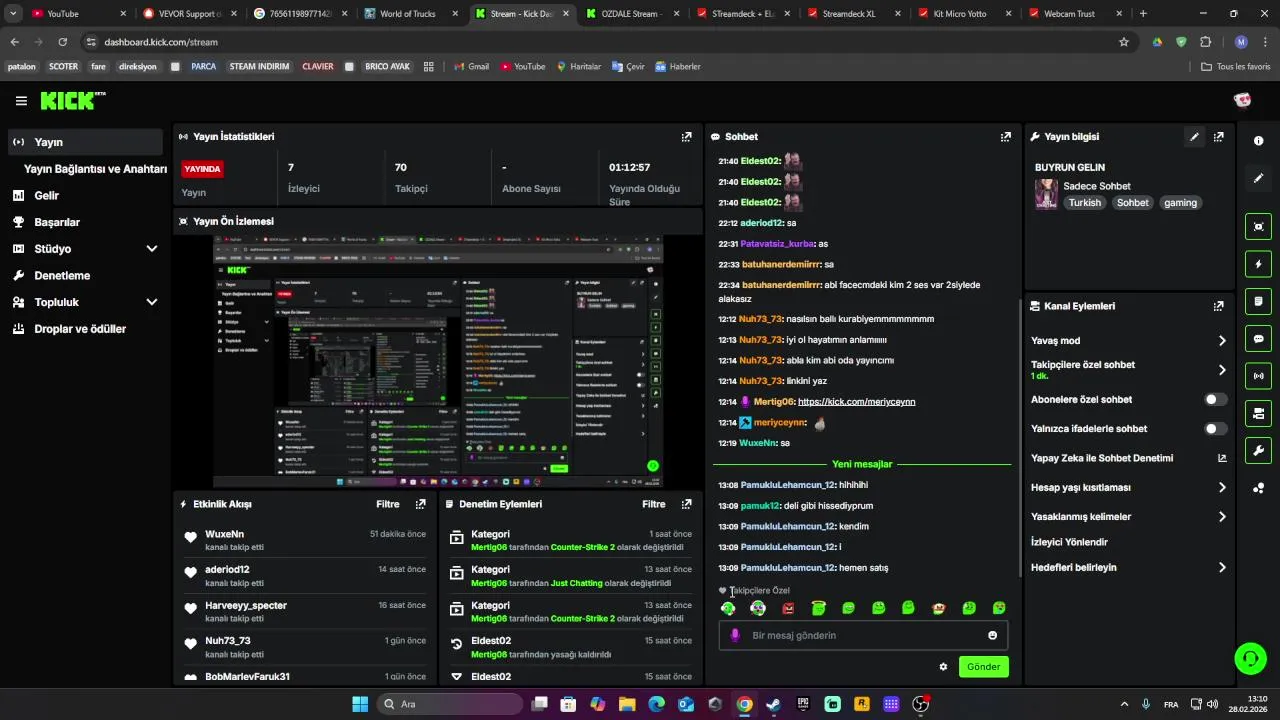Click the Turkish tag in stream info

[1084, 203]
